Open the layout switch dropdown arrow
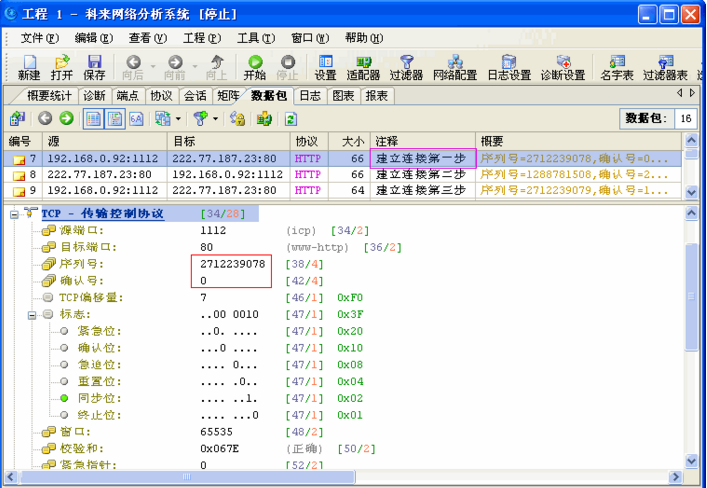The width and height of the screenshot is (707, 488). tap(178, 119)
